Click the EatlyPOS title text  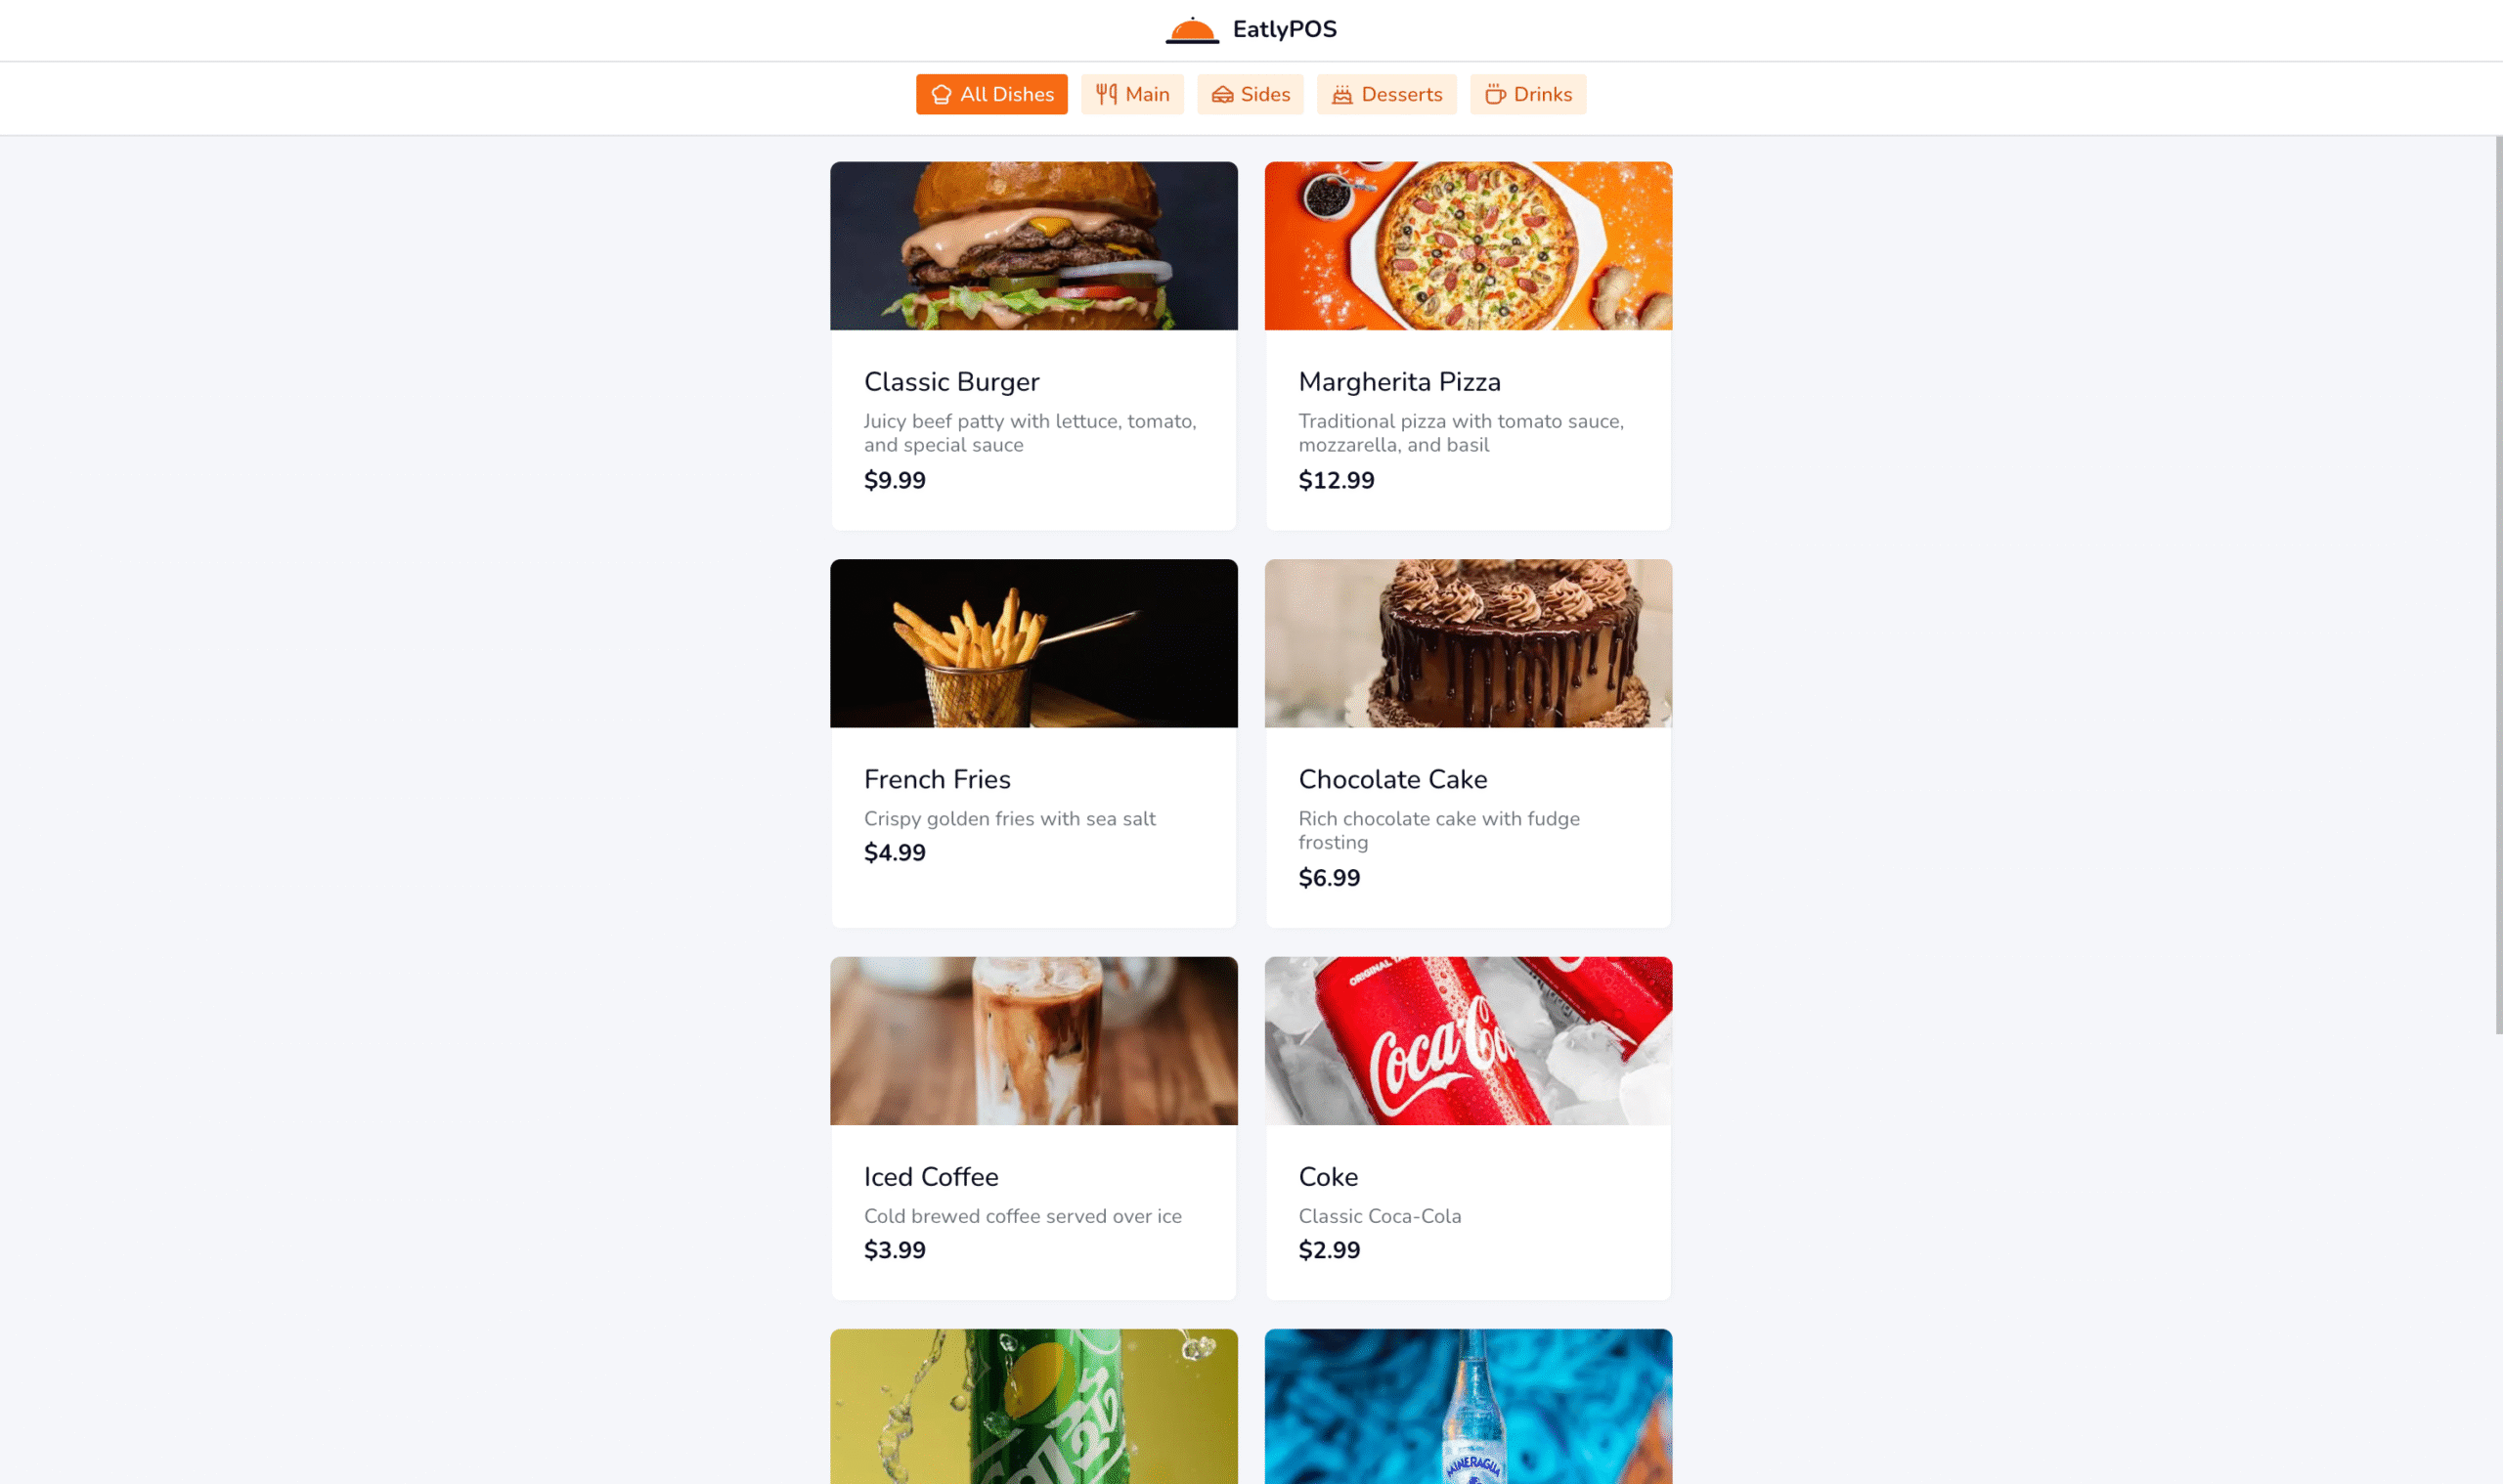[x=1284, y=29]
